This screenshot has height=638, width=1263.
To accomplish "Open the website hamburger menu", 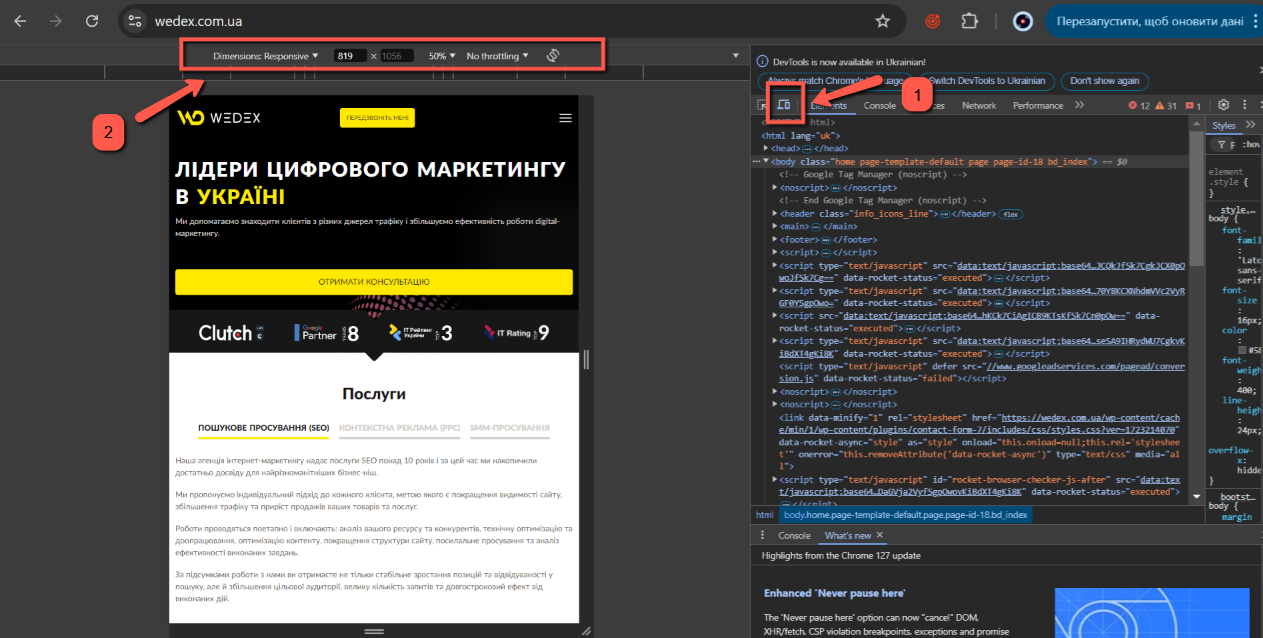I will click(x=566, y=118).
